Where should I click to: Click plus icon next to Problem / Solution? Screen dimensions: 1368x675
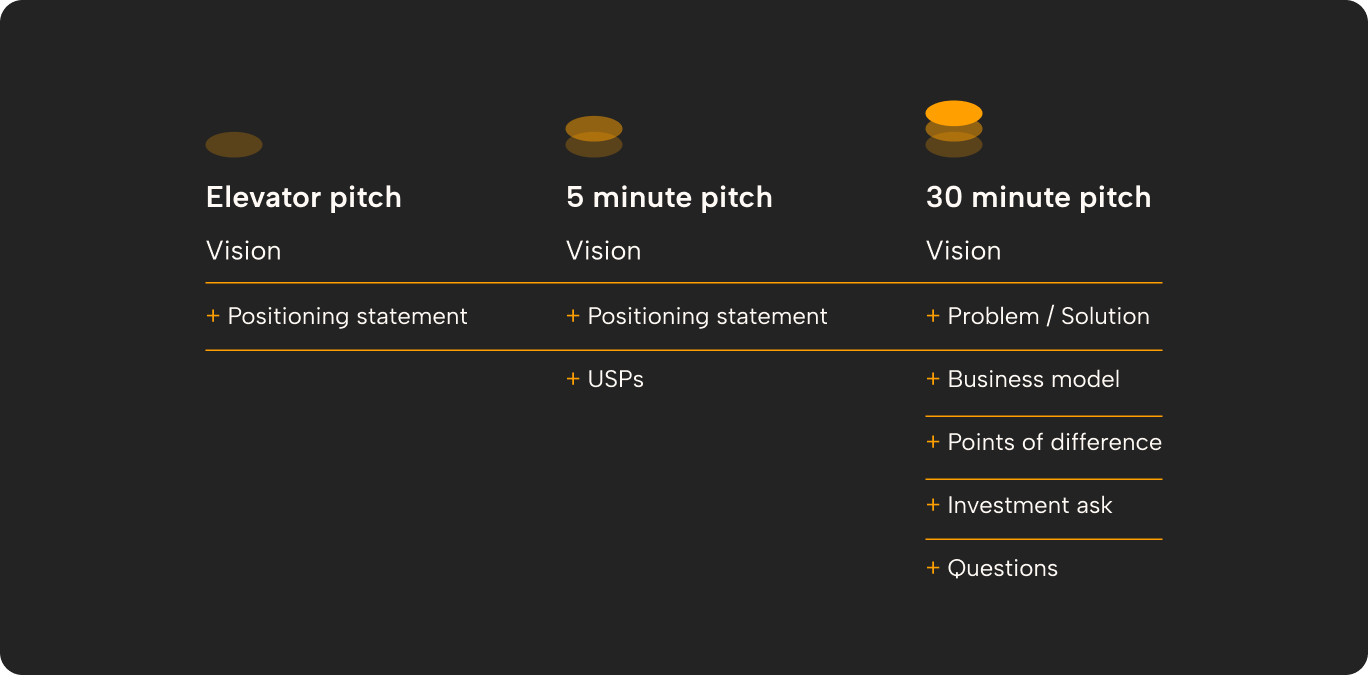click(933, 316)
